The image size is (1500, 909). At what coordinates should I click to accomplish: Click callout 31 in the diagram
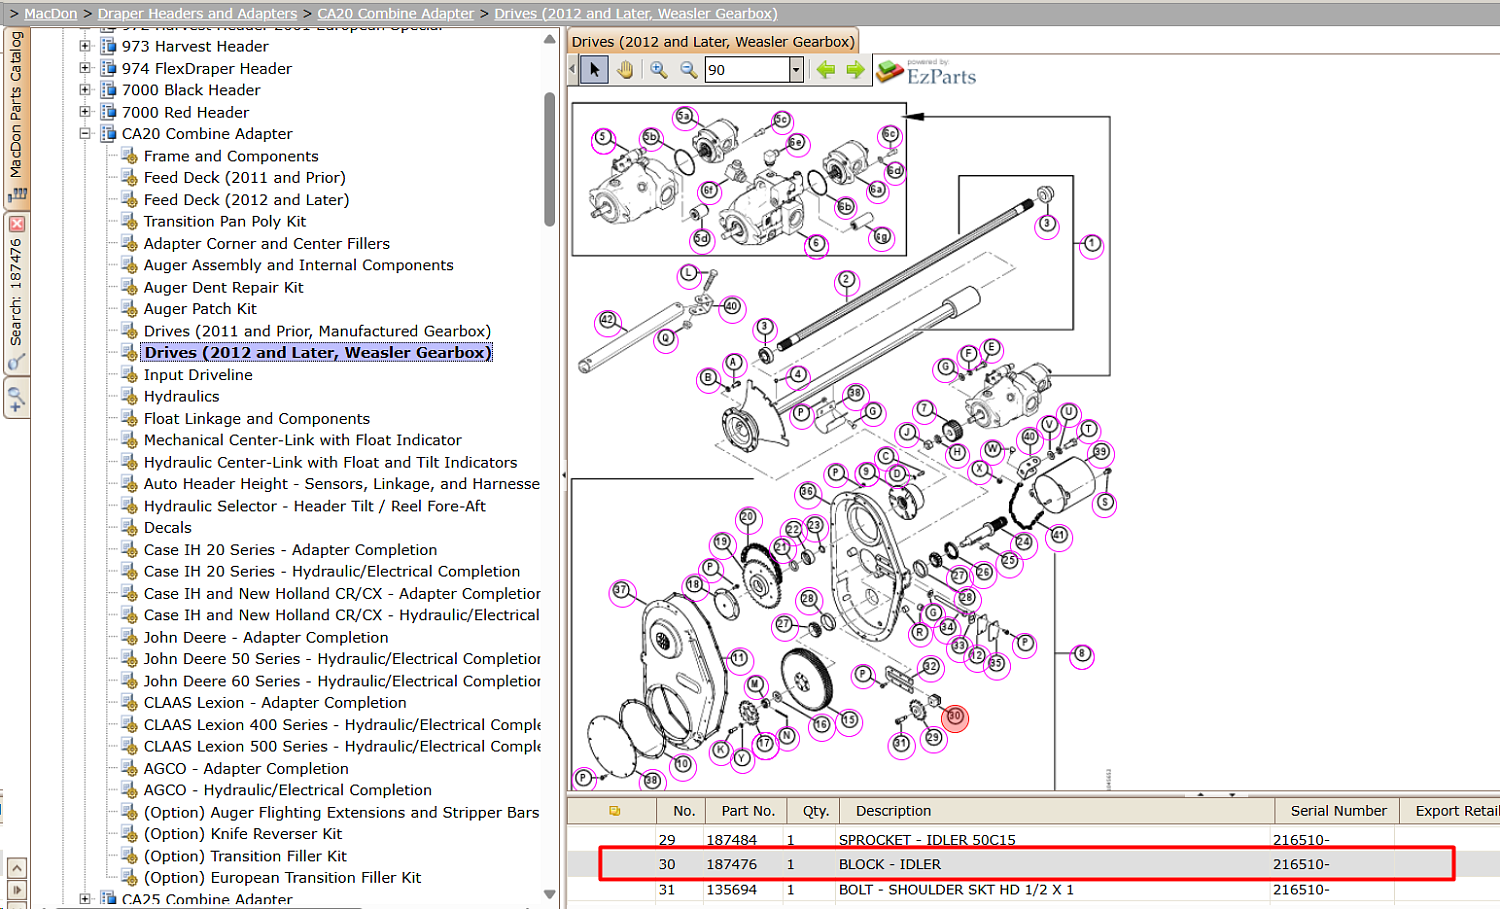901,744
